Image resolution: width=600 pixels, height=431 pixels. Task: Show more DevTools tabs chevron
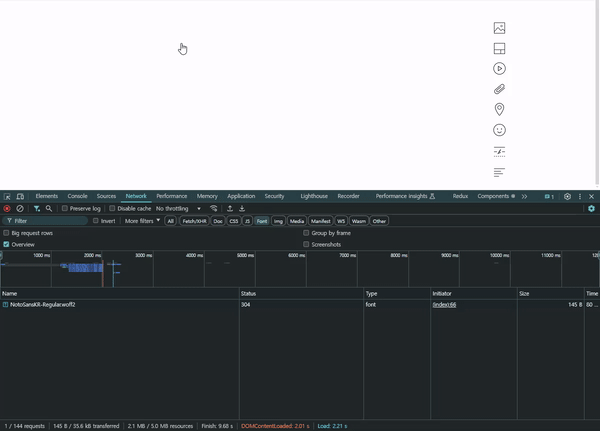tap(524, 196)
